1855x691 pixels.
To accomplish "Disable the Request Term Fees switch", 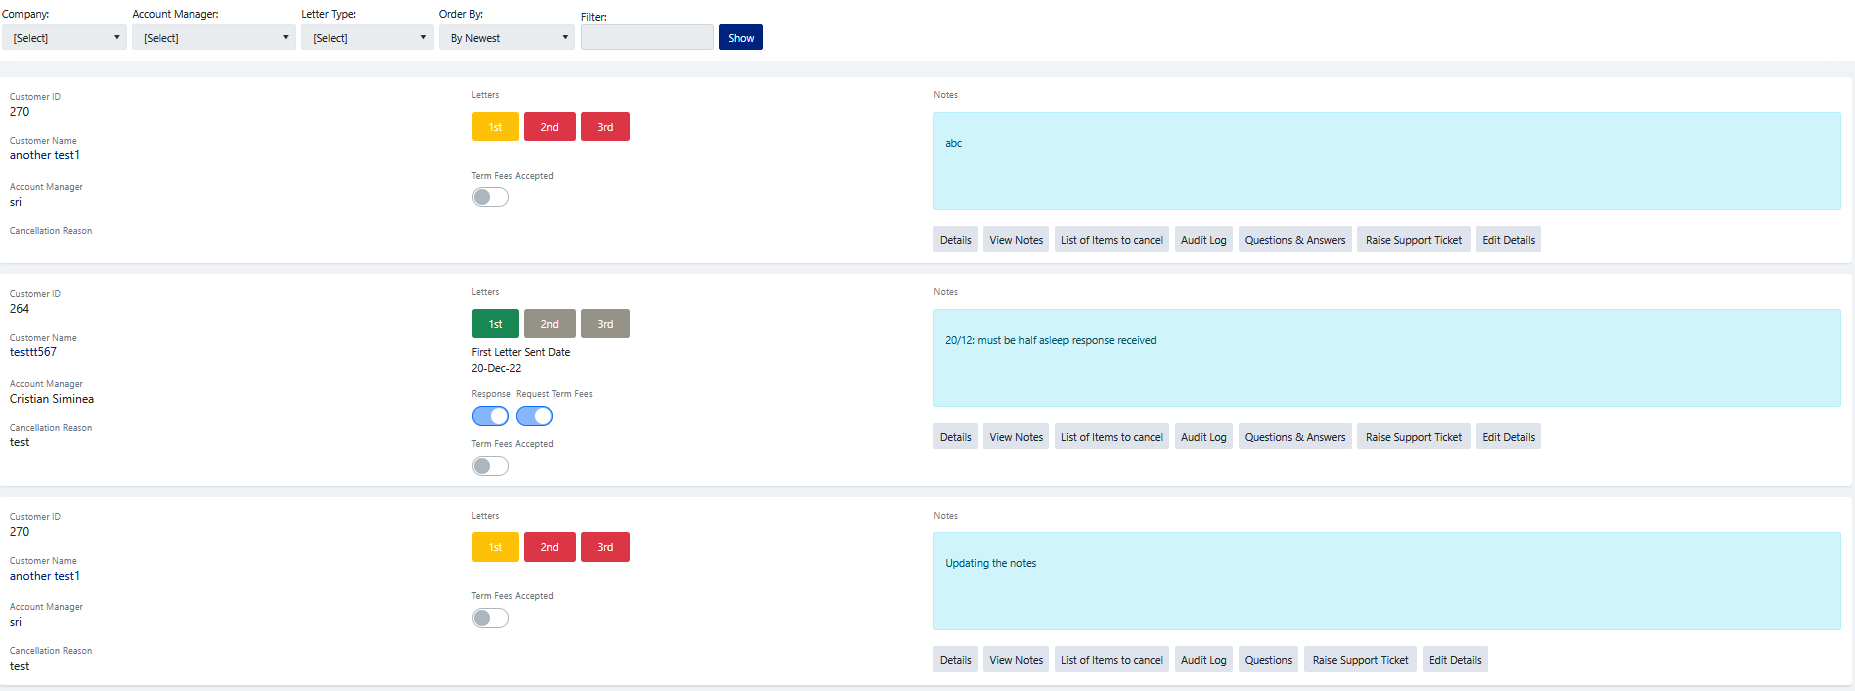I will click(534, 416).
